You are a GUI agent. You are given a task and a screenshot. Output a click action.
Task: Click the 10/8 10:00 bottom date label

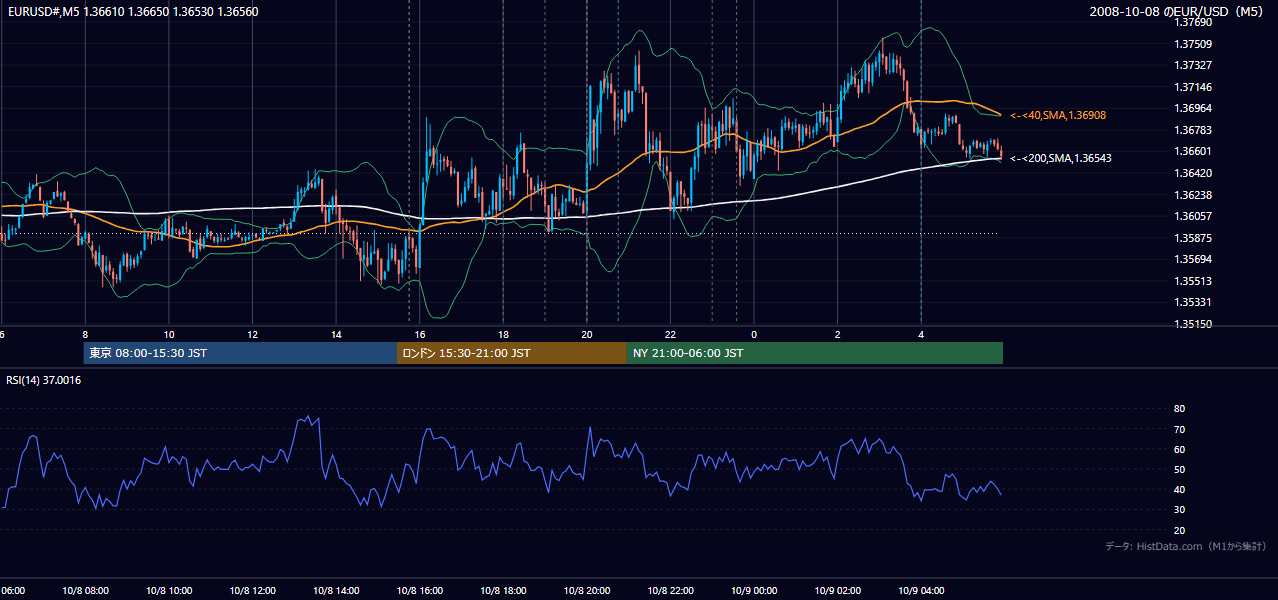(169, 591)
